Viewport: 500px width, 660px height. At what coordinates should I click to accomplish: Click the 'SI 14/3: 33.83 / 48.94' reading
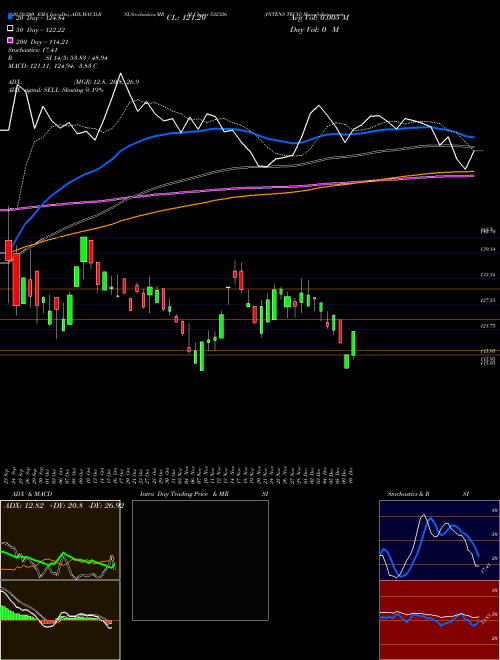tap(77, 58)
